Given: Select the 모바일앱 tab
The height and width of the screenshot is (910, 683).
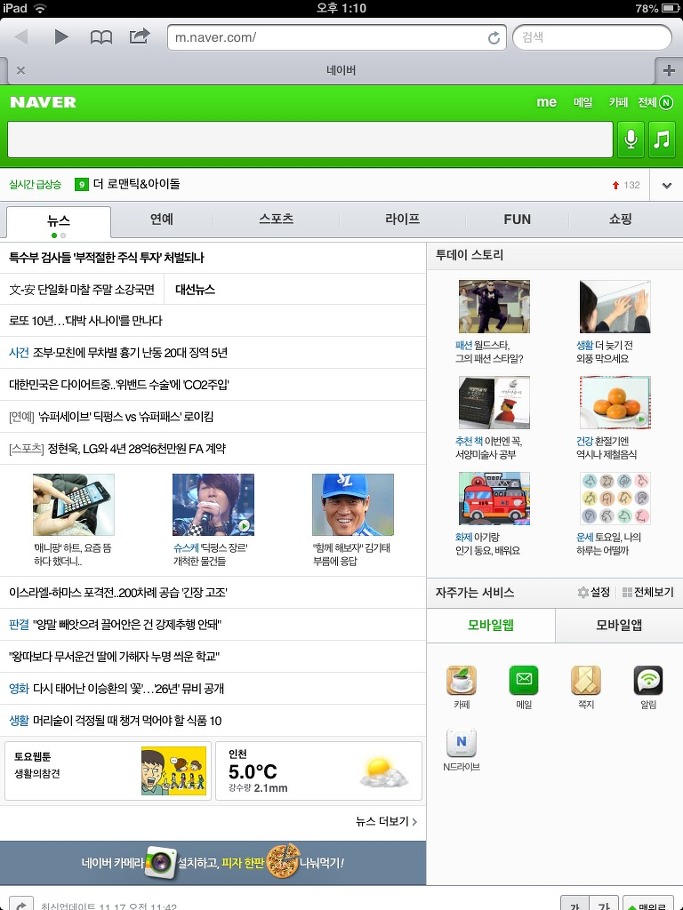Looking at the screenshot, I should (x=619, y=625).
